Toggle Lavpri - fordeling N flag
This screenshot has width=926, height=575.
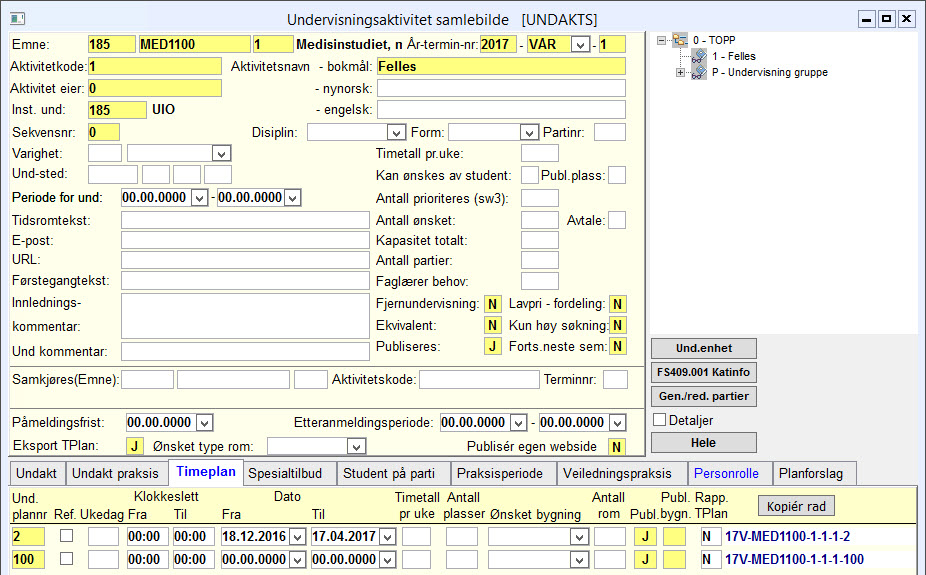pyautogui.click(x=618, y=304)
